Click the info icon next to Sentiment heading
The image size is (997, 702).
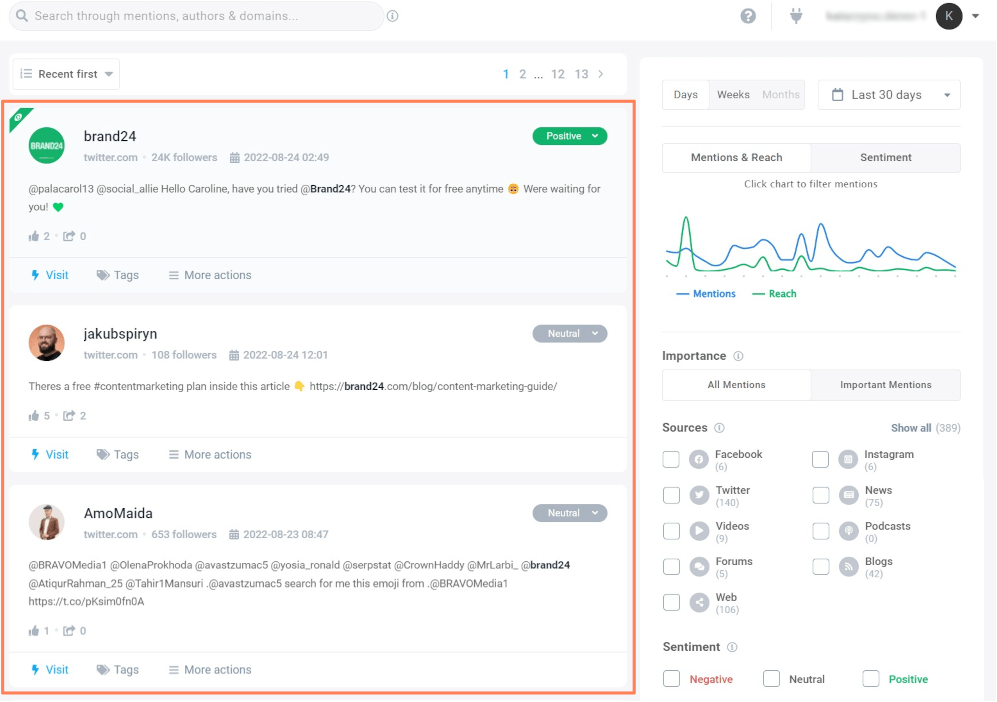tap(732, 647)
